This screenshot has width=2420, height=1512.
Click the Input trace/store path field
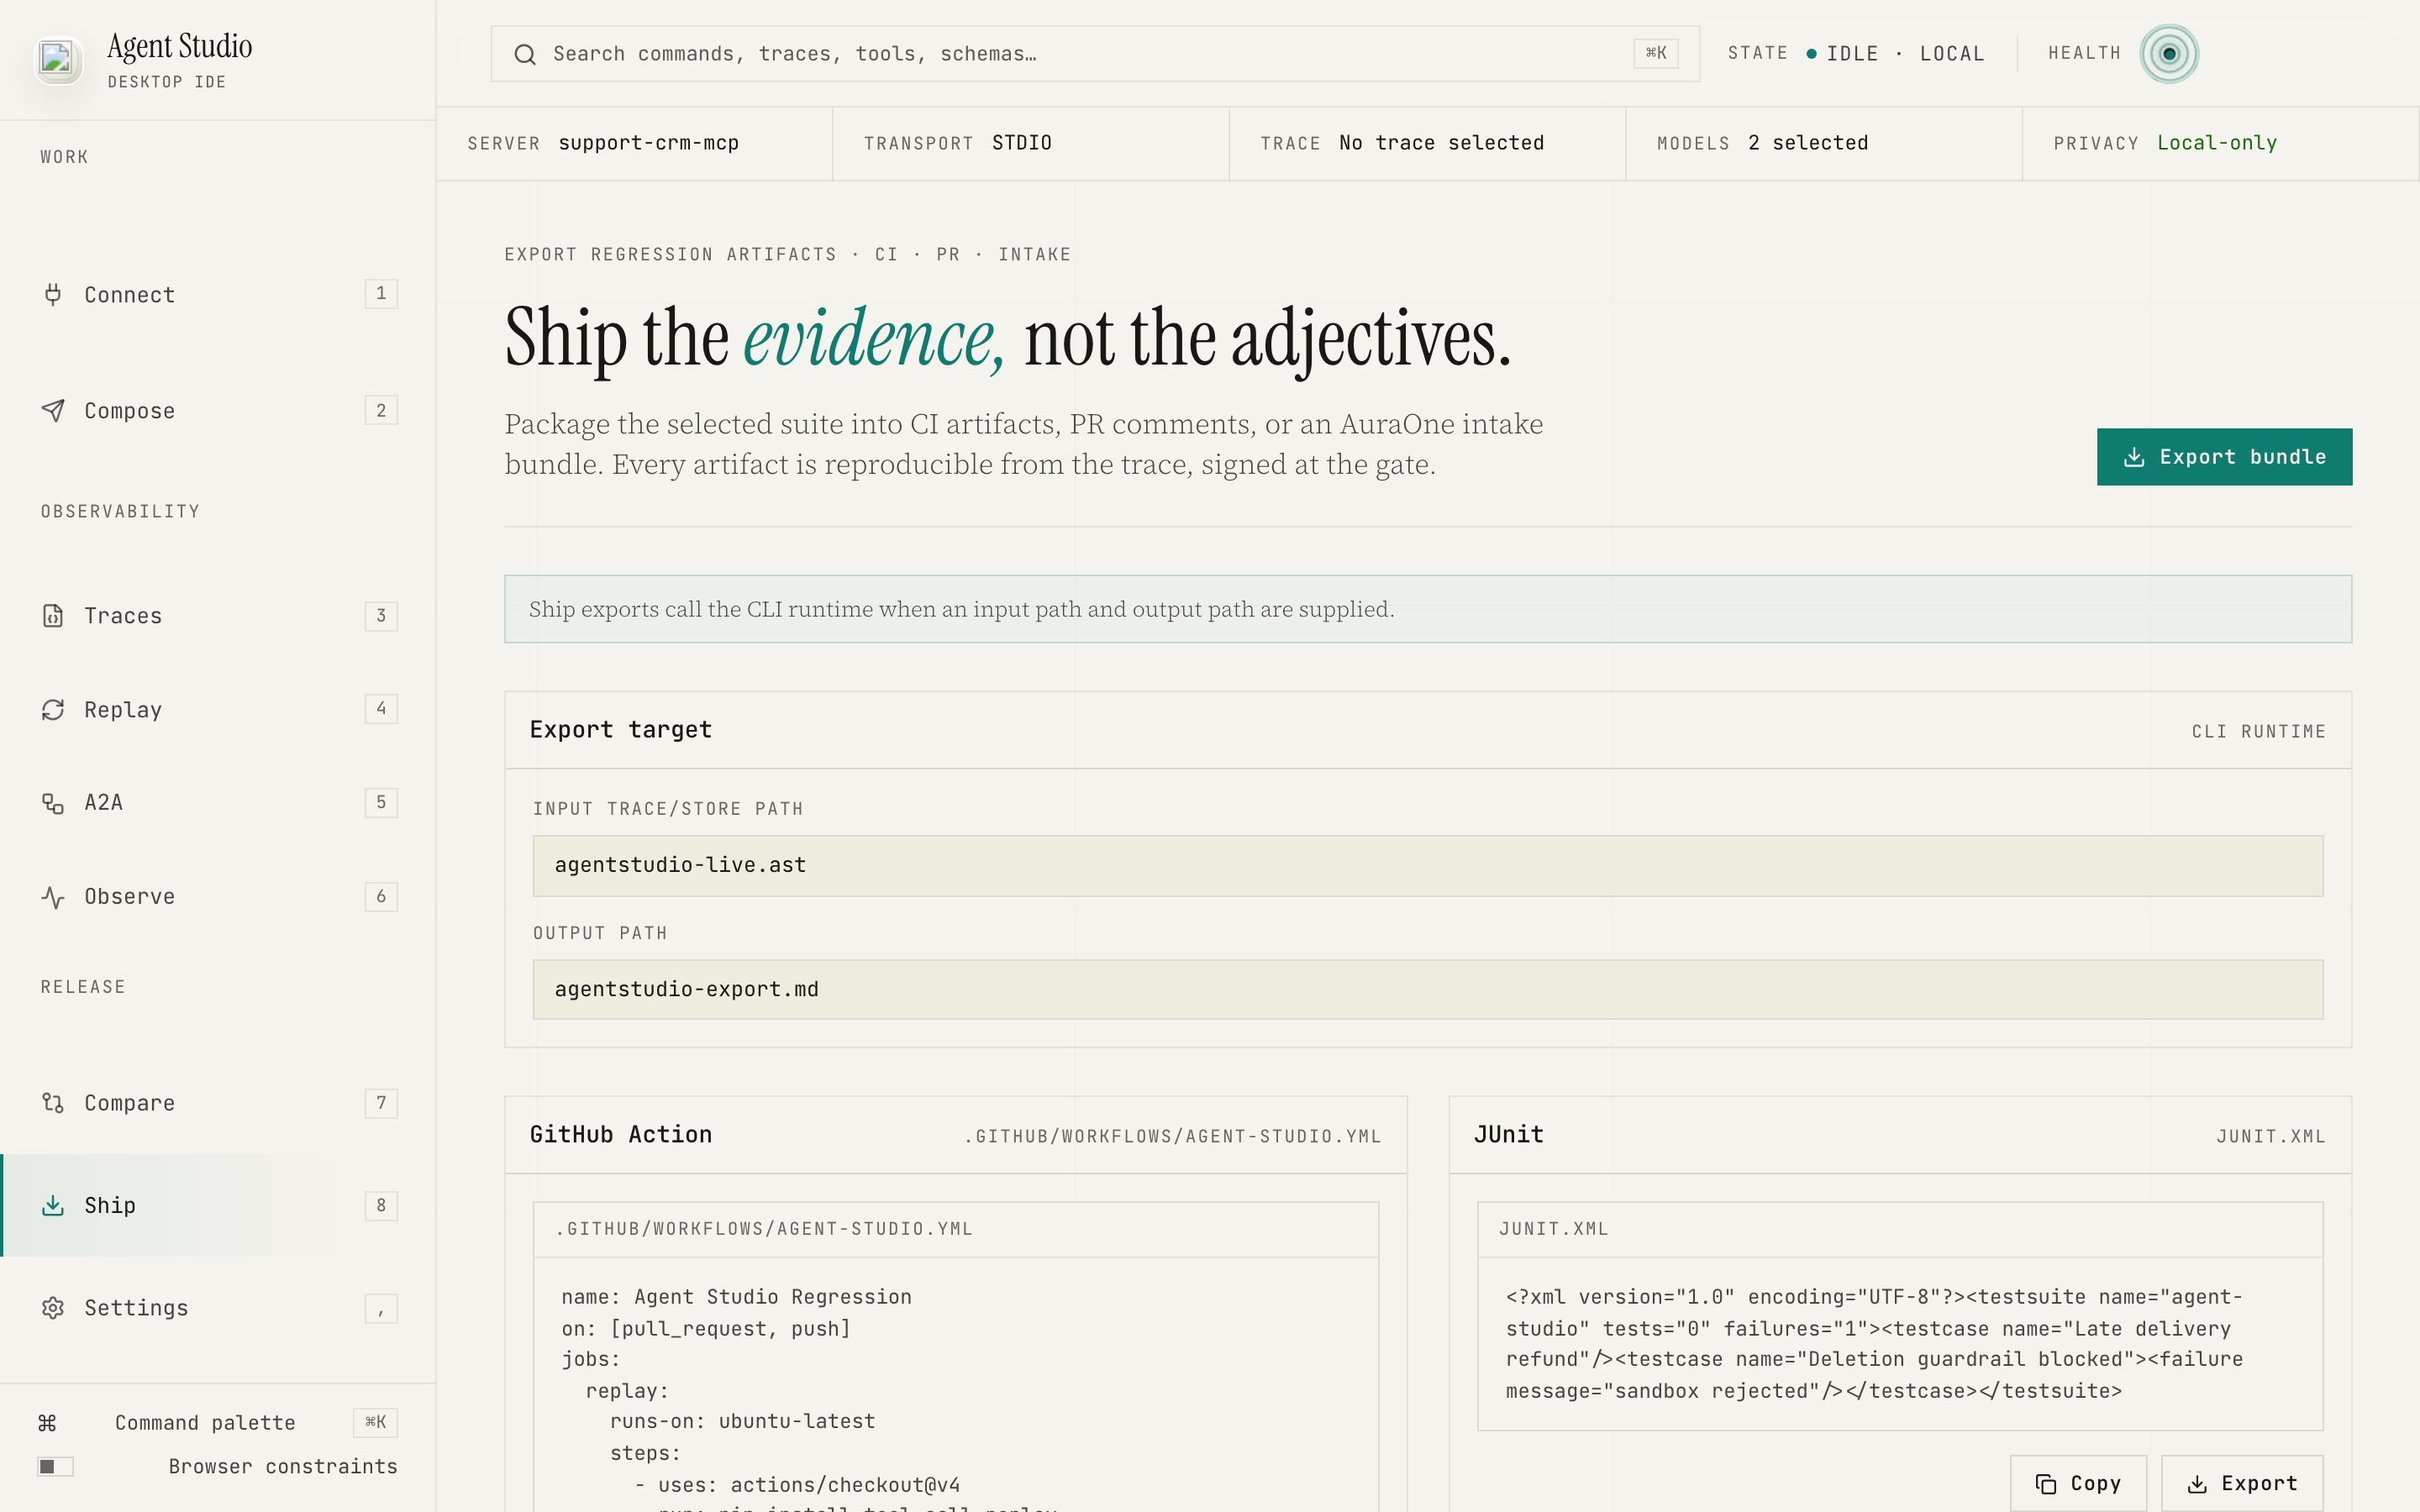click(1428, 865)
